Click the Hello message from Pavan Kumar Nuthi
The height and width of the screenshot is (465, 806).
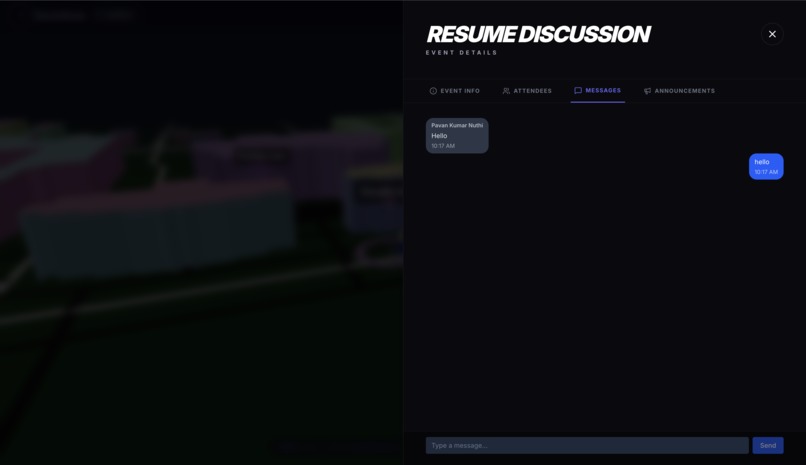tap(457, 136)
